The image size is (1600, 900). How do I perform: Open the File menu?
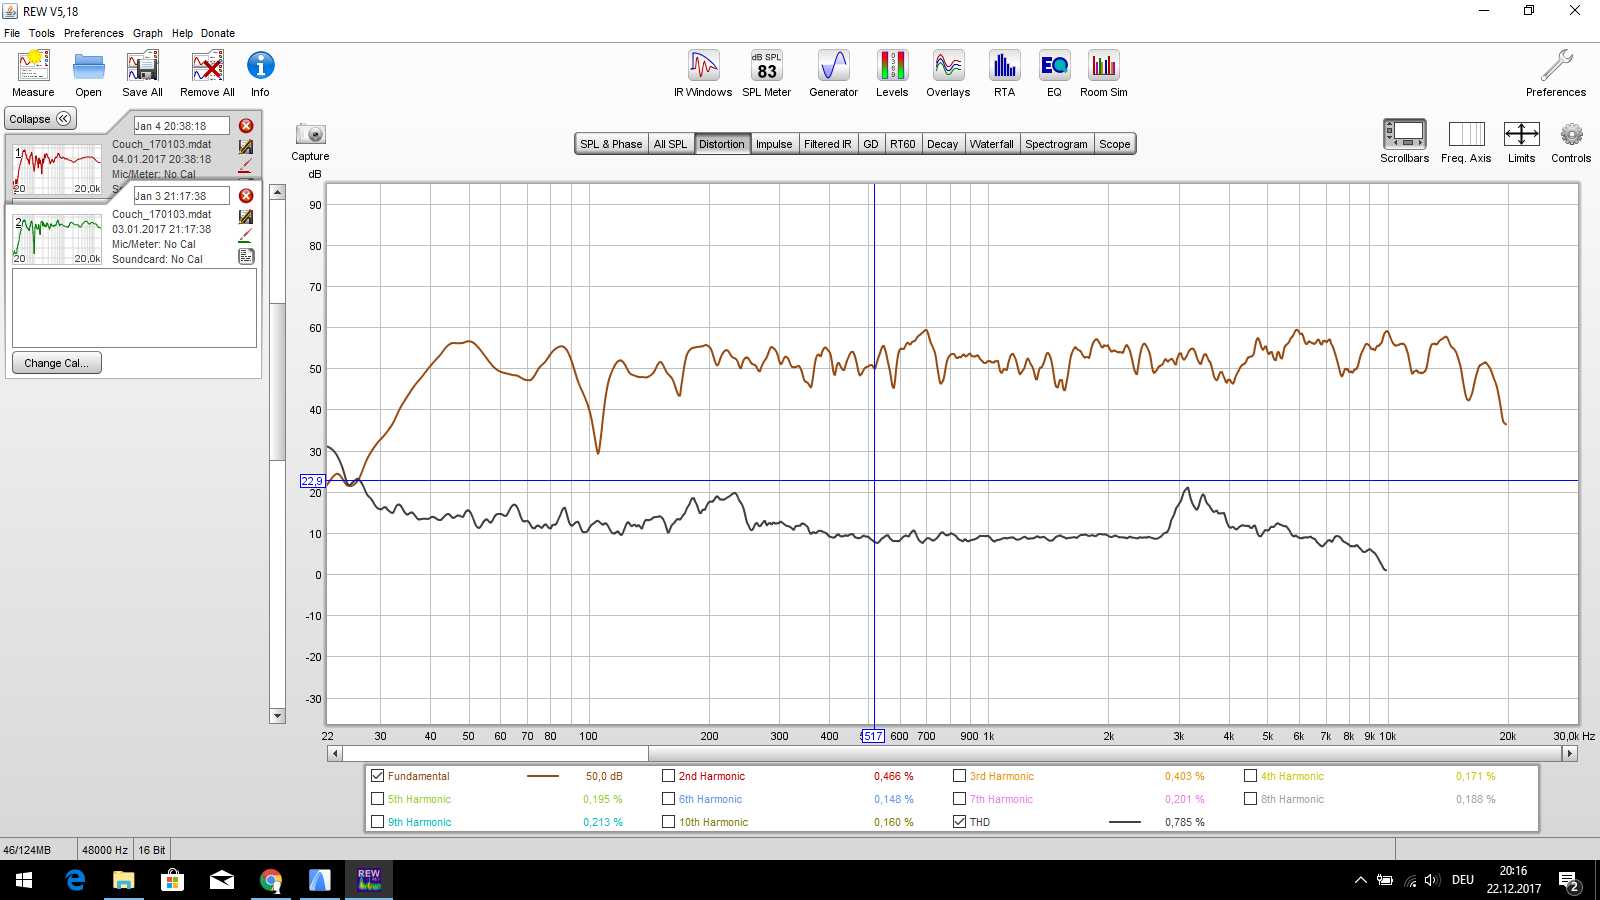[12, 33]
